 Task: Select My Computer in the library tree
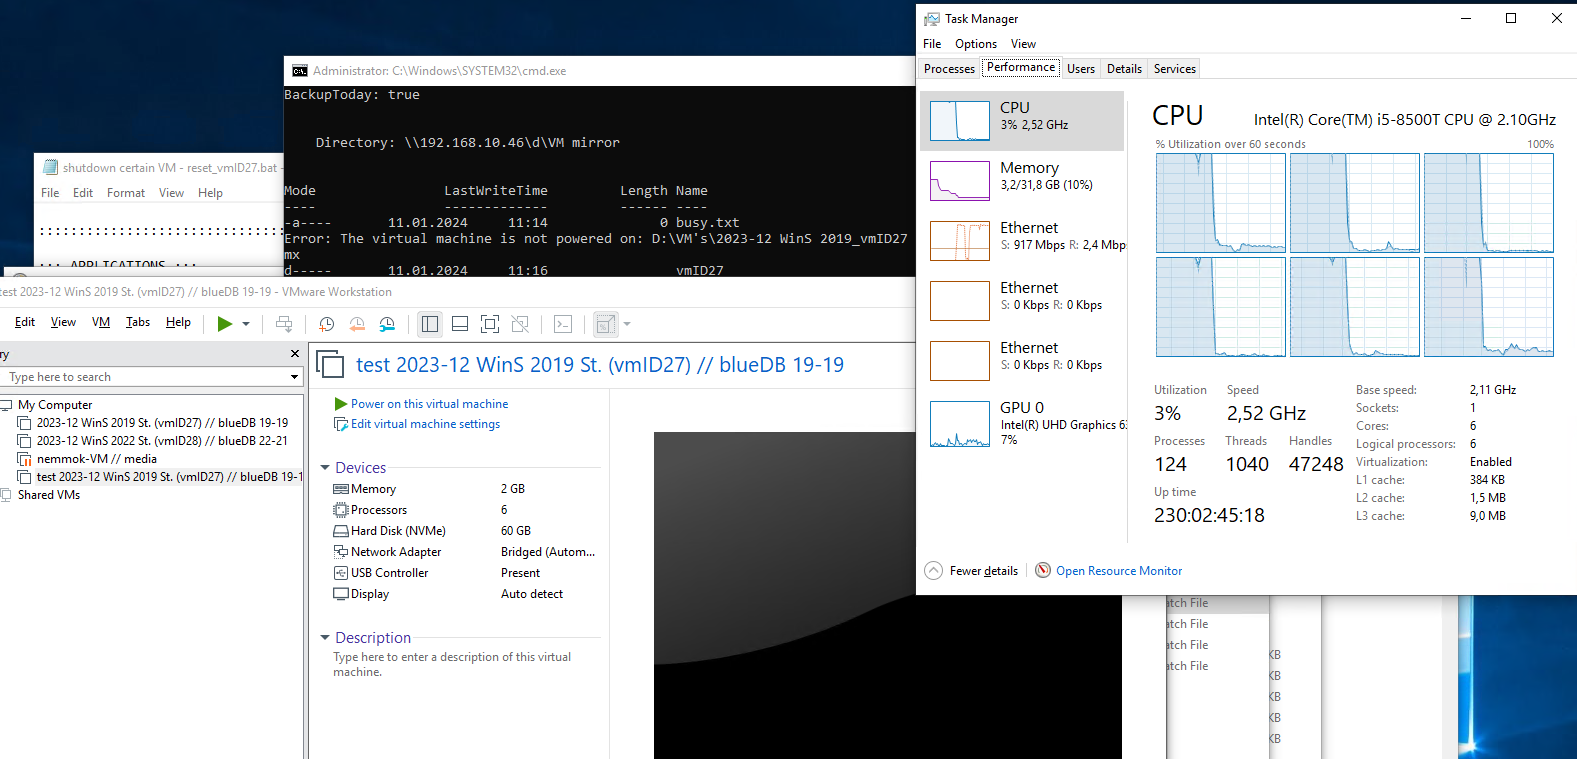55,405
